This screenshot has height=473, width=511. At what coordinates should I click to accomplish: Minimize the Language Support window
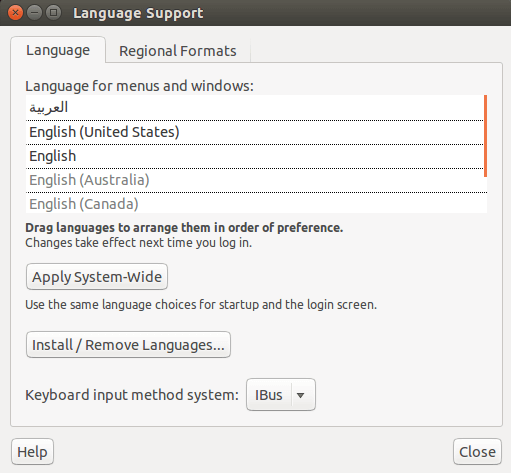coord(34,13)
